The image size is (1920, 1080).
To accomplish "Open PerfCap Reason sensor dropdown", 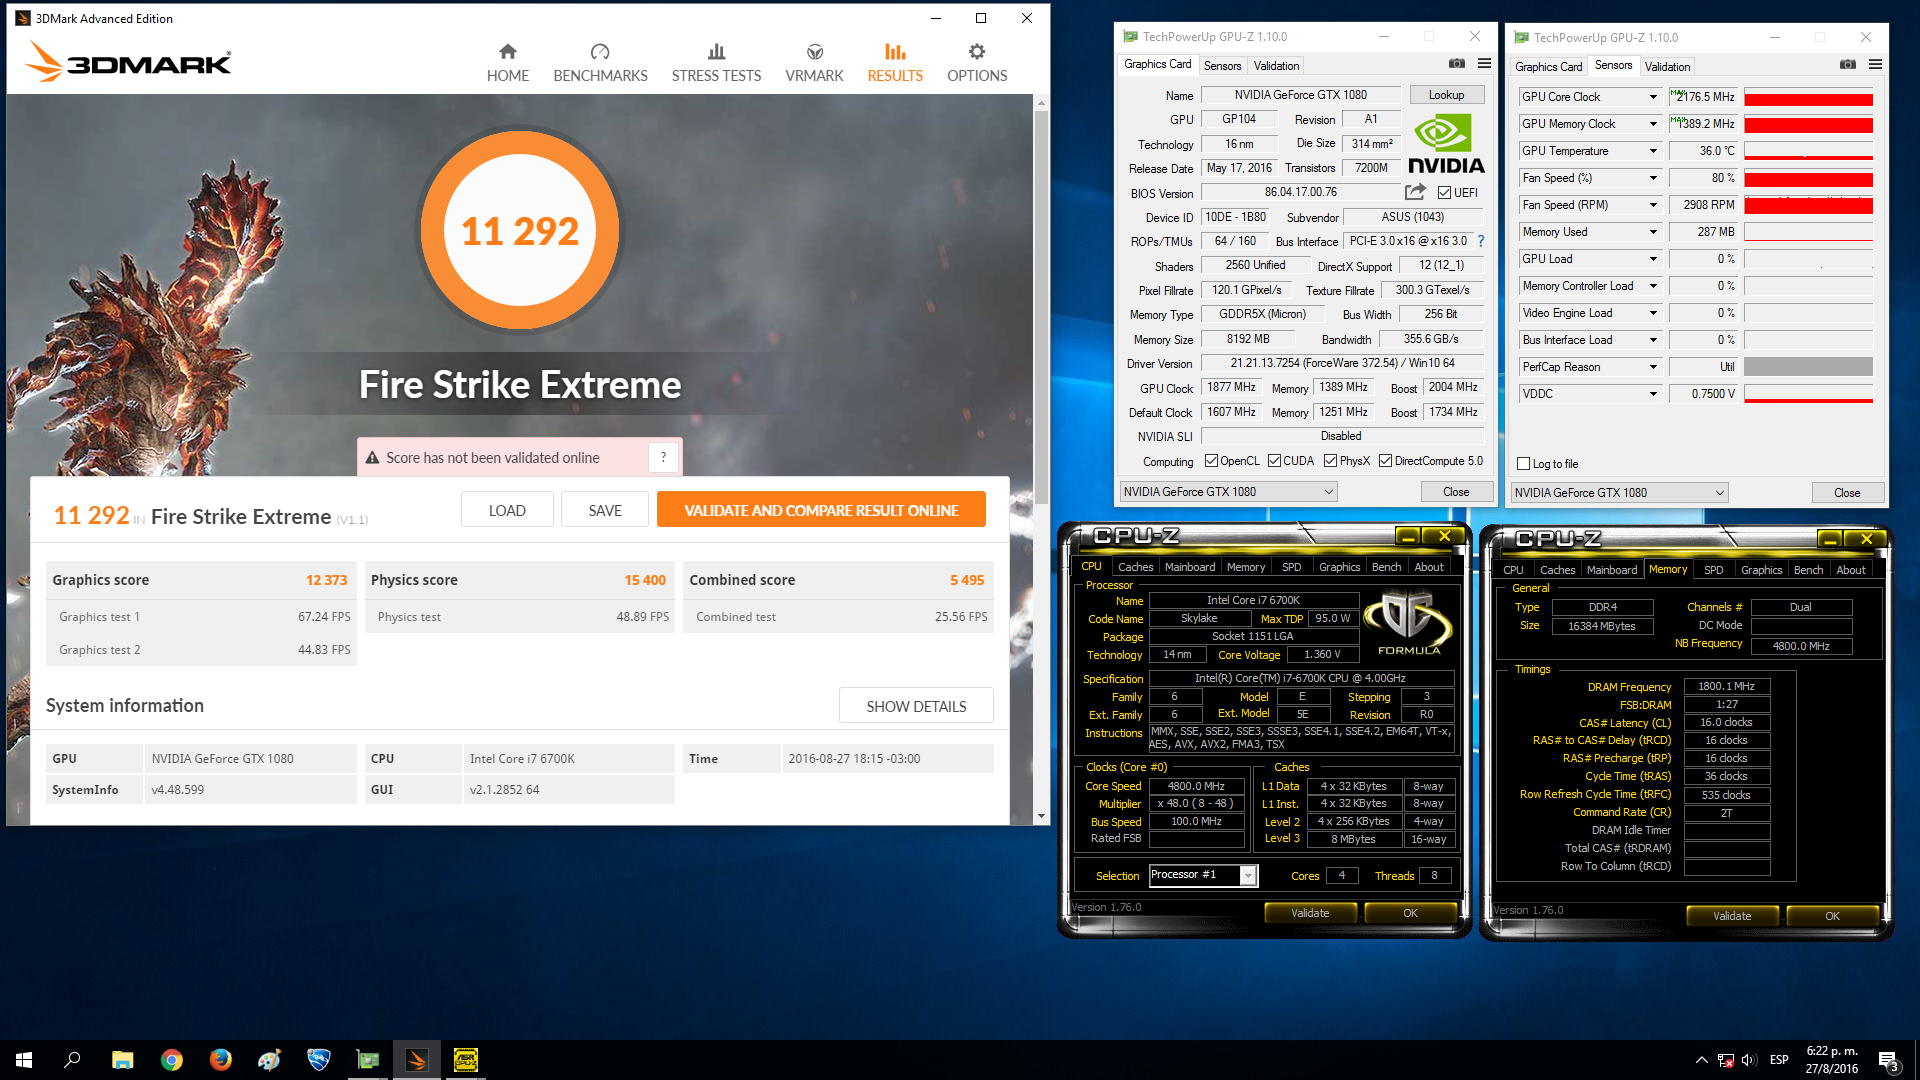I will point(1653,367).
